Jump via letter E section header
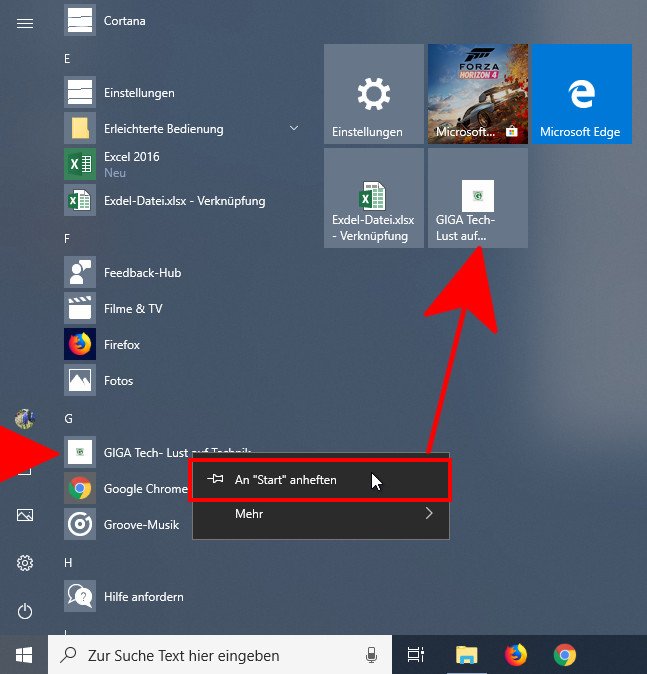This screenshot has height=674, width=647. click(67, 59)
